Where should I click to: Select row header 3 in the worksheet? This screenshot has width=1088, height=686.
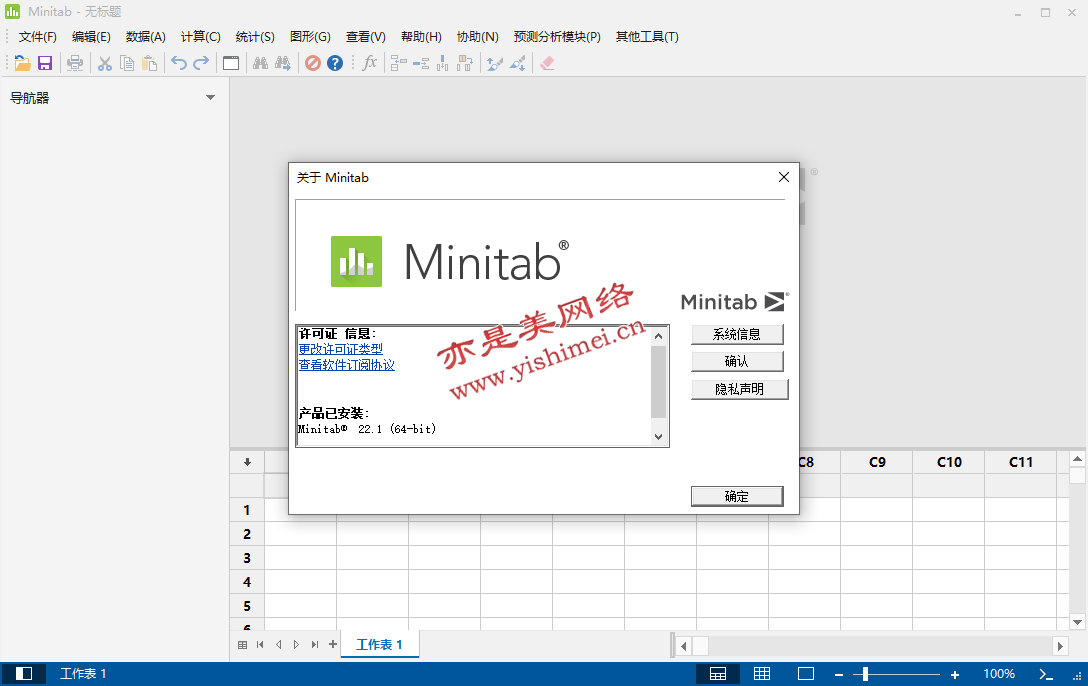[247, 558]
